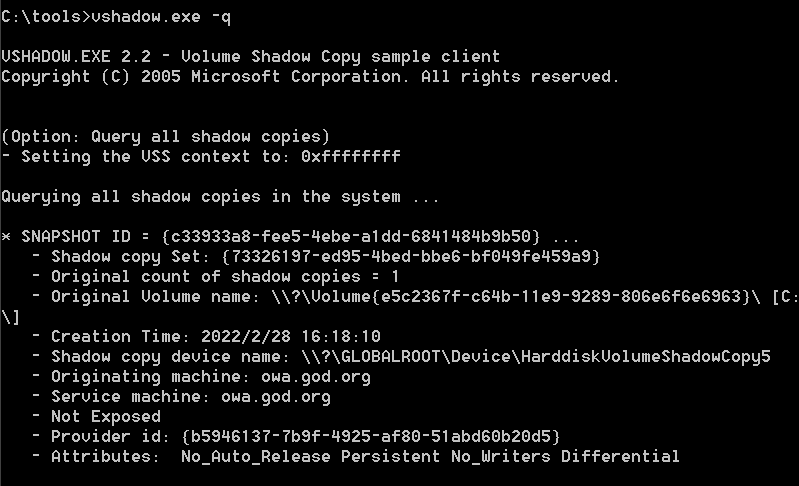Click the Microsoft Corporation copyright line
The height and width of the screenshot is (486, 799).
point(310,76)
